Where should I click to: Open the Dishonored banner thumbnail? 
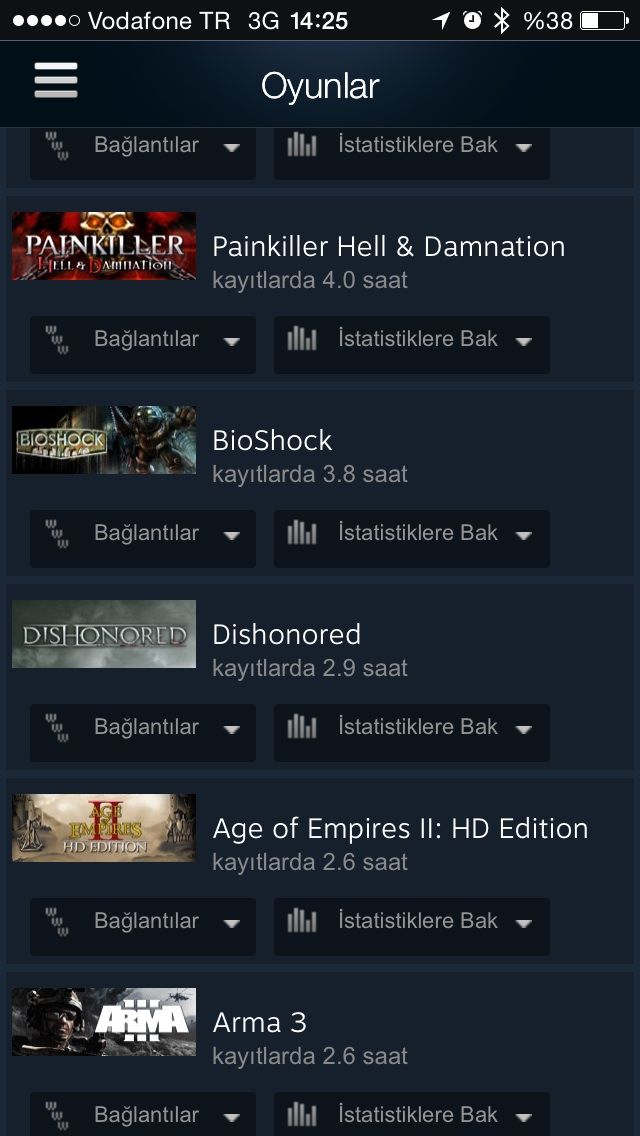point(104,634)
